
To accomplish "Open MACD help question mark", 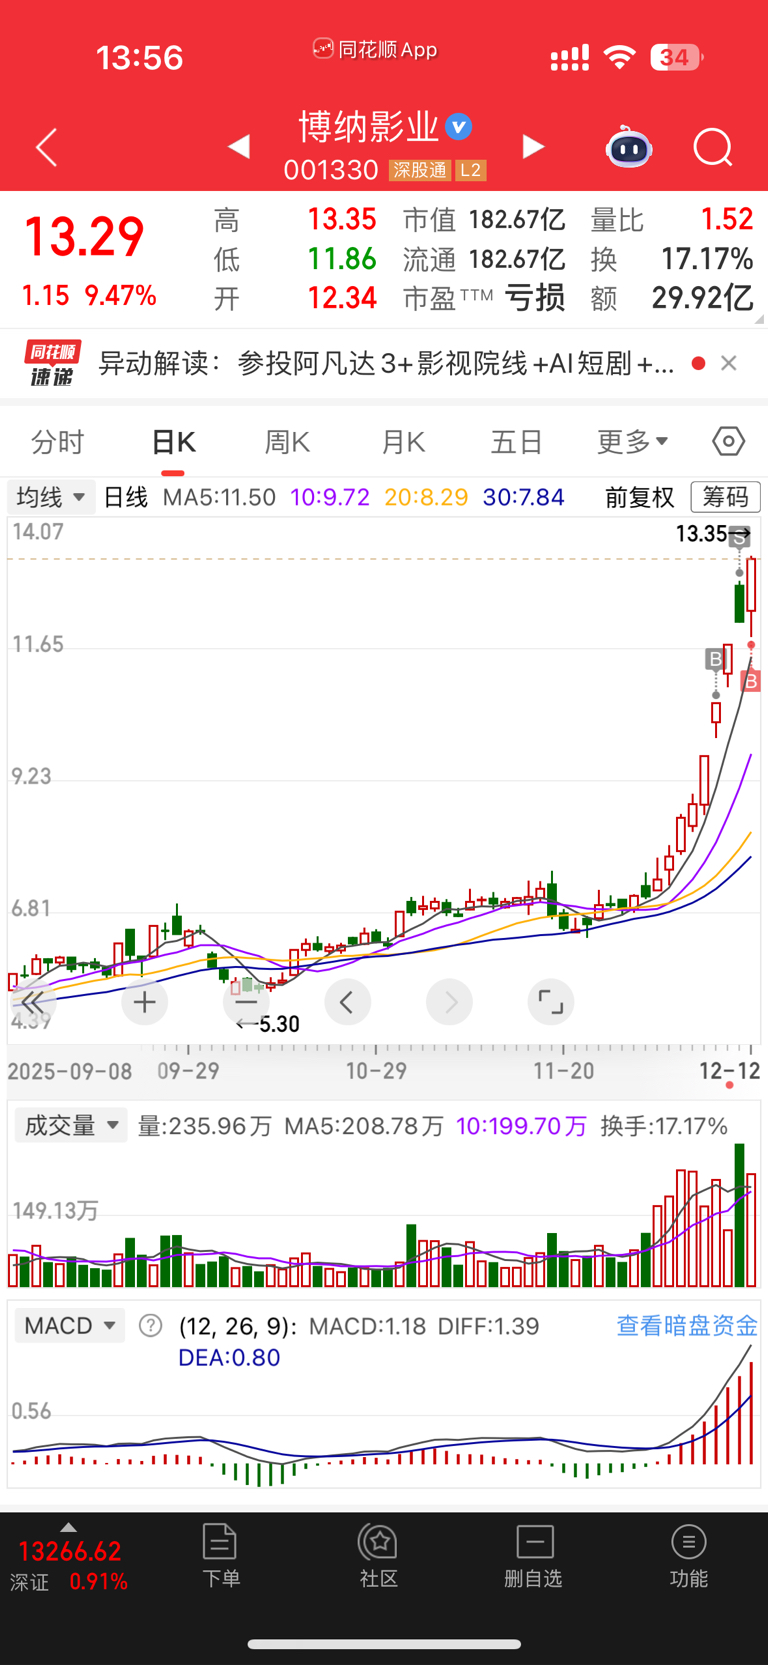I will 150,1326.
